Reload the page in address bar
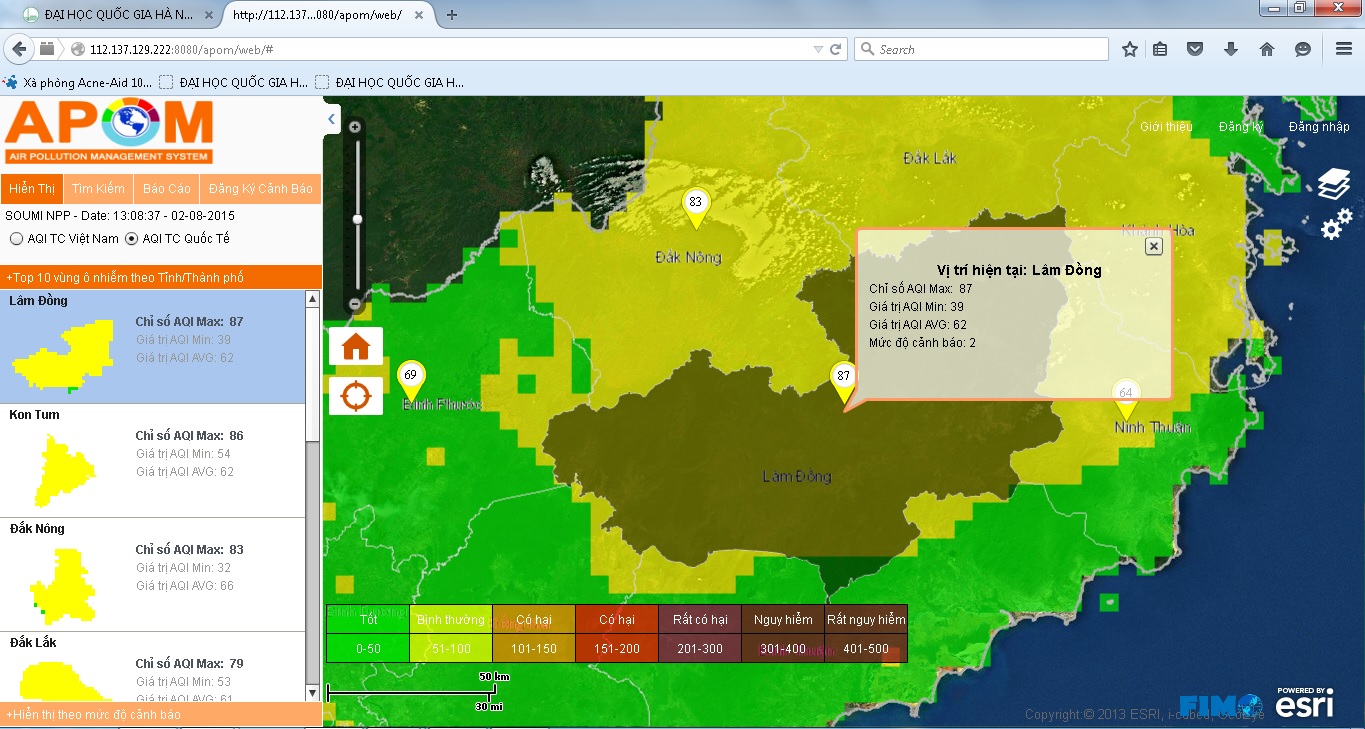Image resolution: width=1365 pixels, height=729 pixels. pyautogui.click(x=836, y=49)
